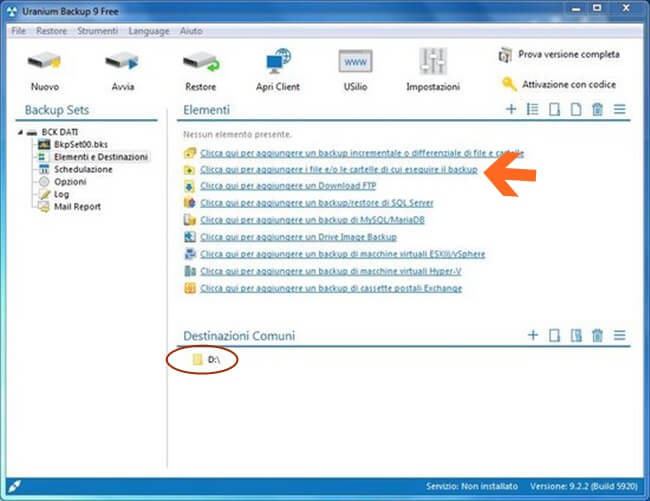650x501 pixels.
Task: Click the Drive Image Backup link's icon
Action: click(189, 237)
